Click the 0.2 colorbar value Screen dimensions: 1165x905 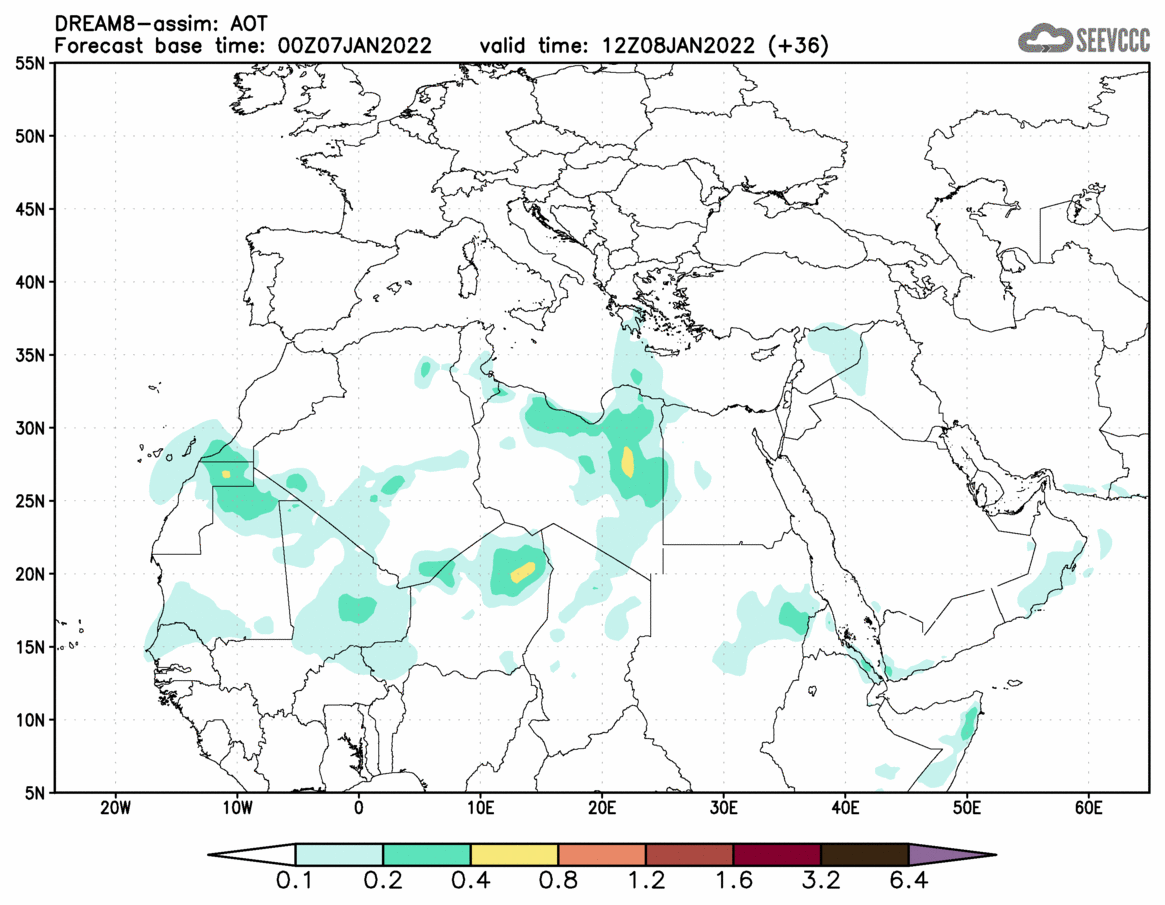(383, 881)
